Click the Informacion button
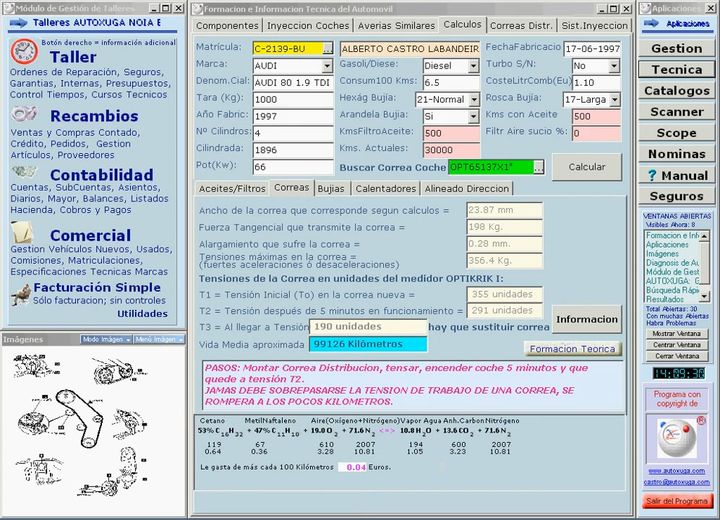720x520 pixels. click(587, 319)
